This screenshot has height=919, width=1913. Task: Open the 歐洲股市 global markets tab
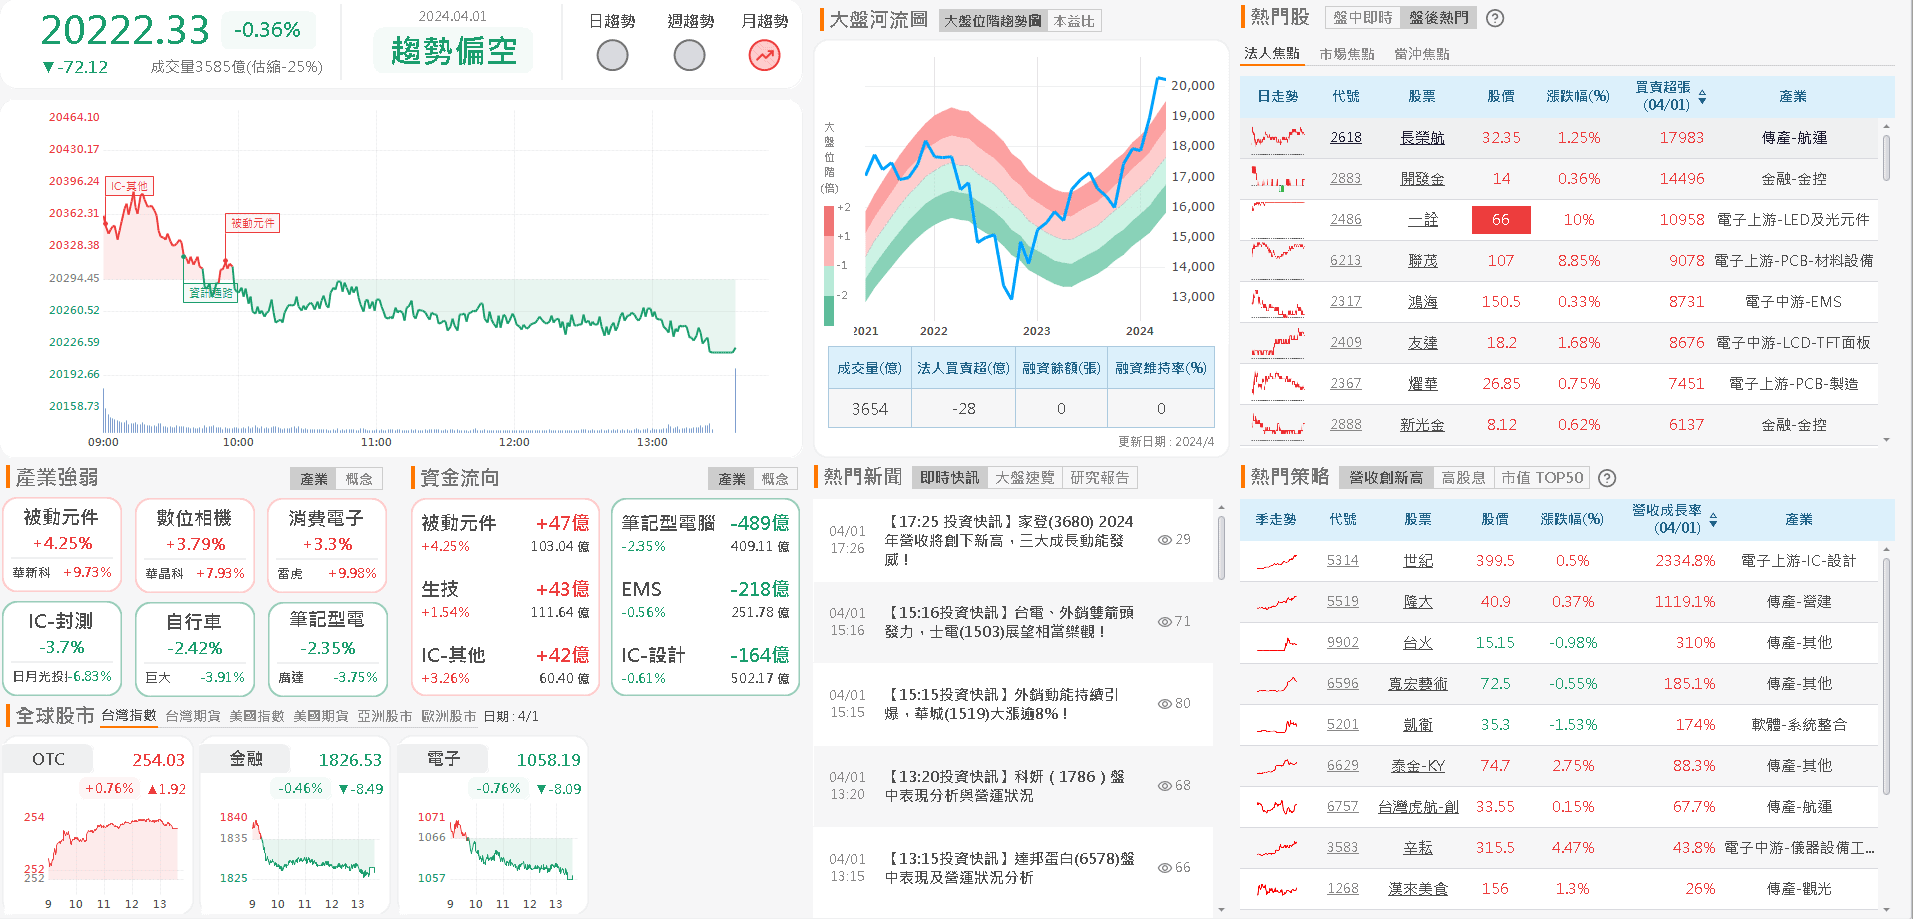pyautogui.click(x=449, y=716)
